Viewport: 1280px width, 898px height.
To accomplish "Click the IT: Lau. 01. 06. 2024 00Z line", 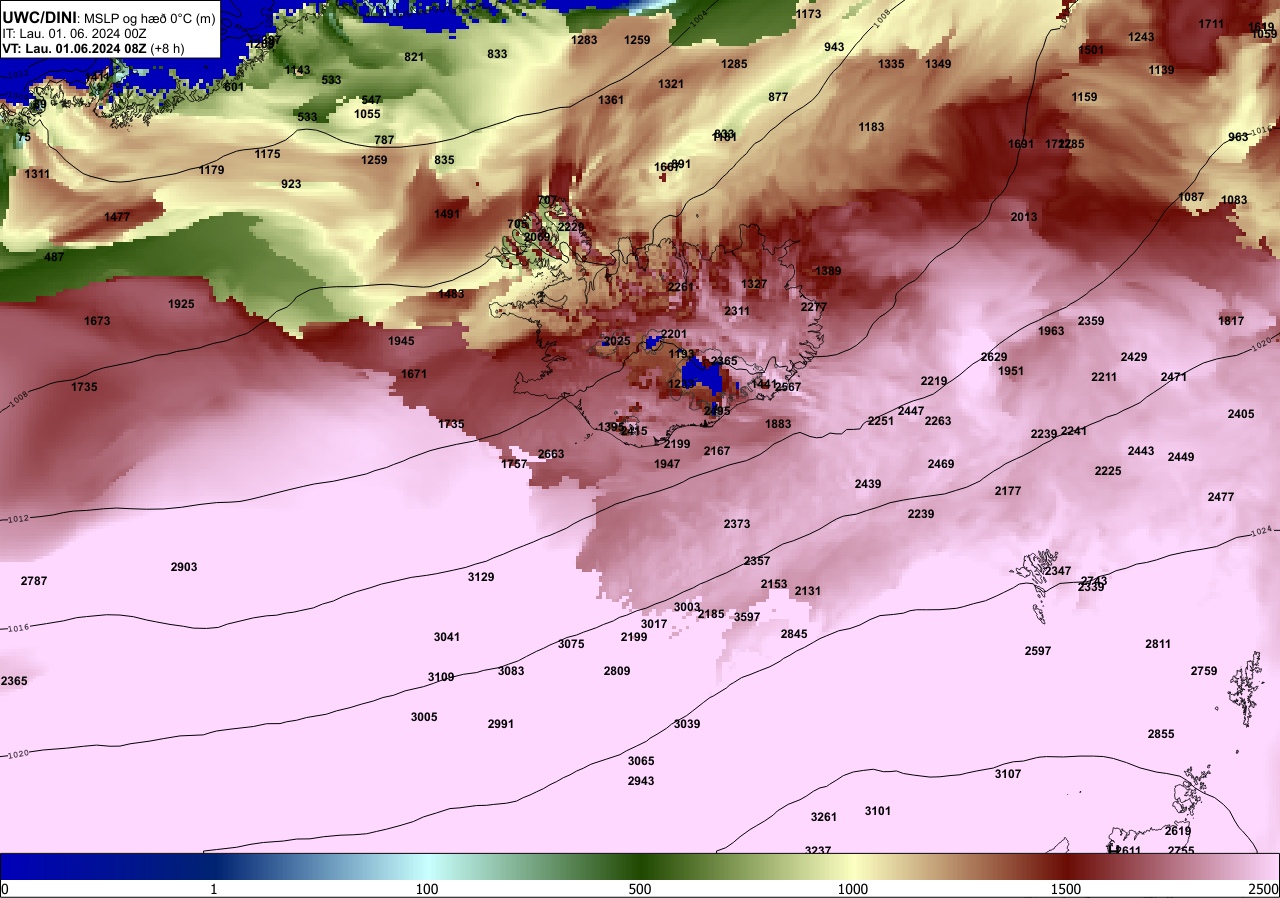I will (x=75, y=33).
